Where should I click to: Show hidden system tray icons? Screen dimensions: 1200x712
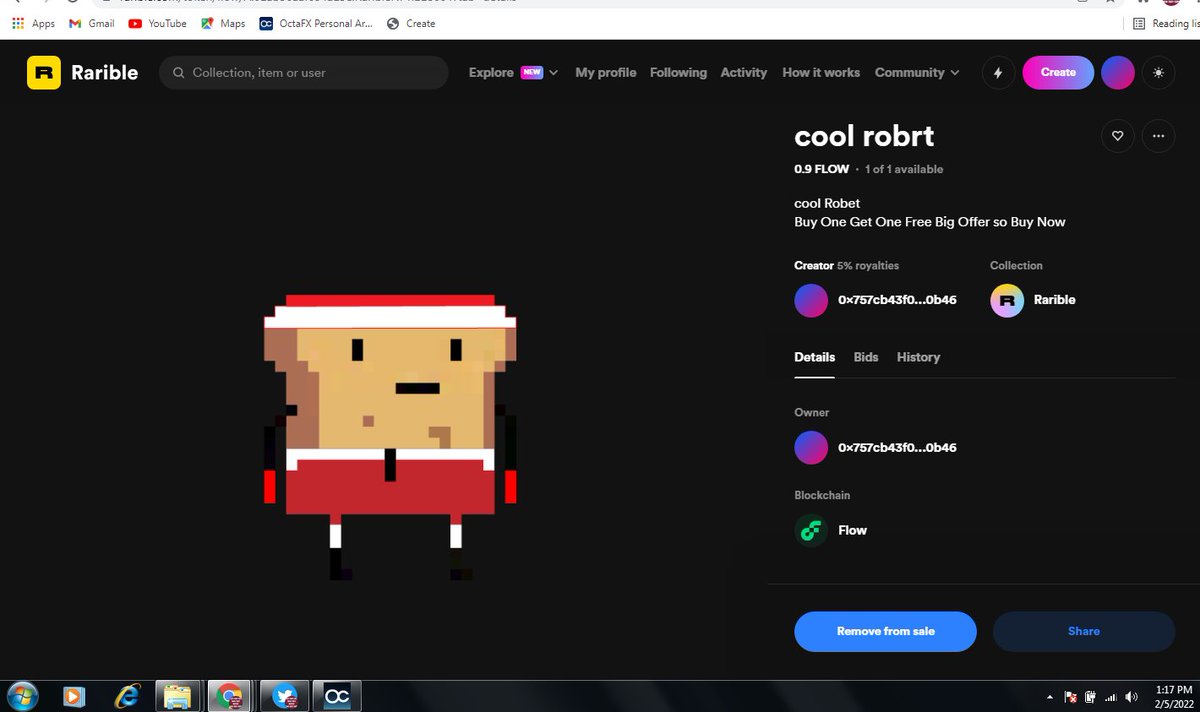(1050, 697)
